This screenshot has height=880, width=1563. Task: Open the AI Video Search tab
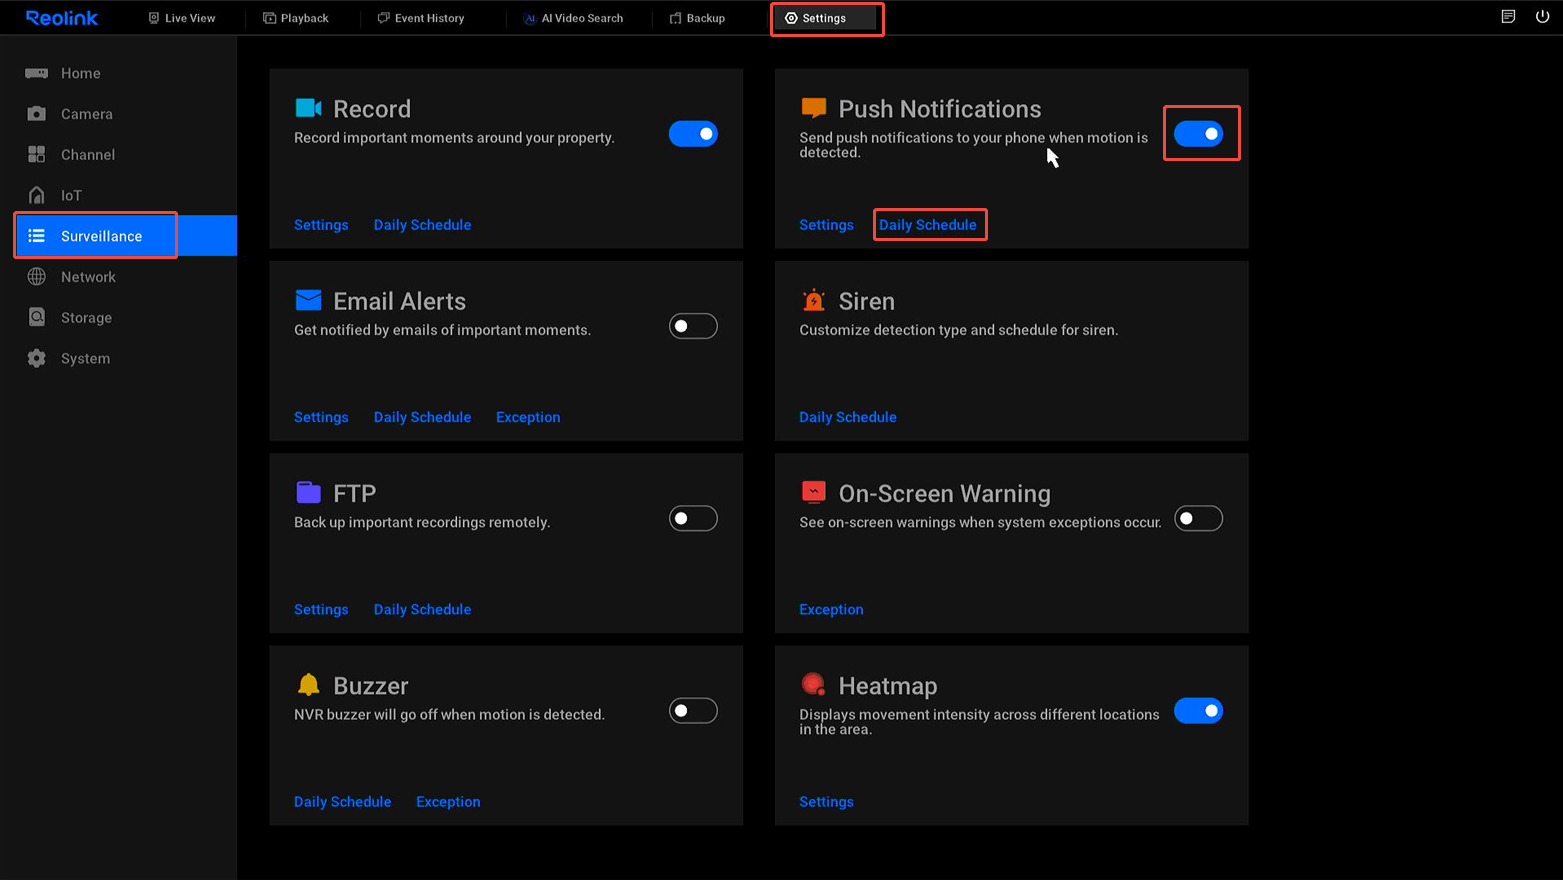(x=573, y=18)
